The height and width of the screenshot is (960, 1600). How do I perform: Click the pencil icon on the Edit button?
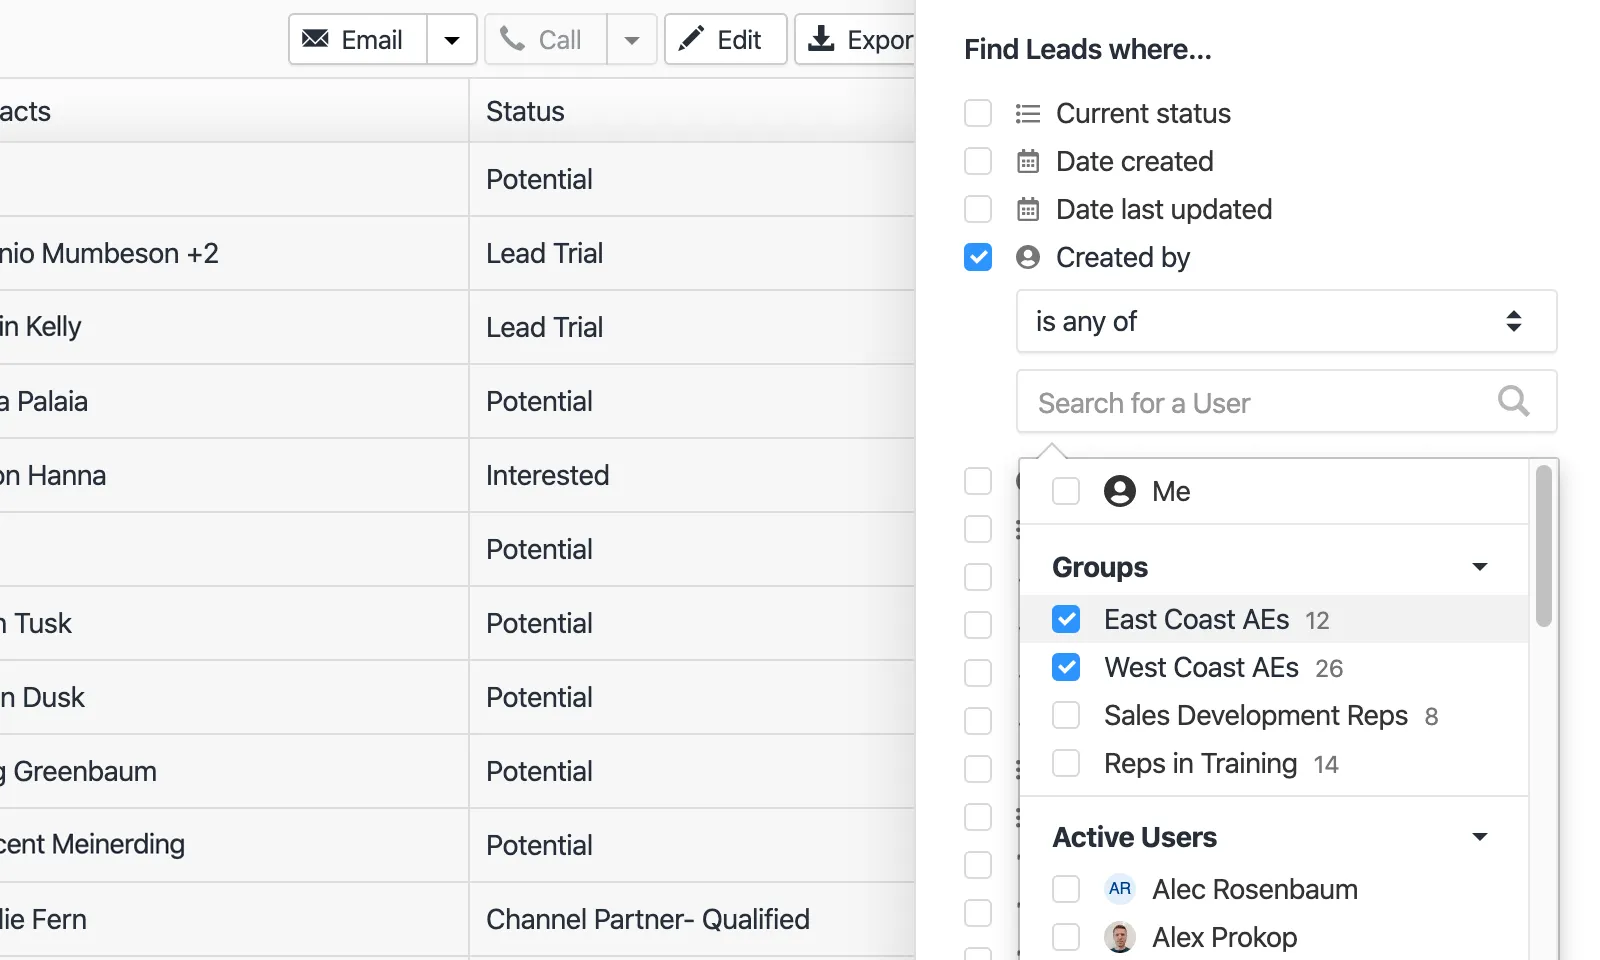coord(691,39)
